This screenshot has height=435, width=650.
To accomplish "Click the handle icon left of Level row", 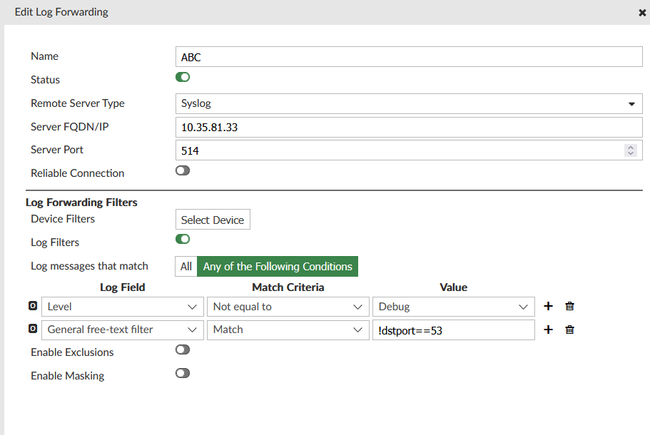I will pyautogui.click(x=32, y=306).
